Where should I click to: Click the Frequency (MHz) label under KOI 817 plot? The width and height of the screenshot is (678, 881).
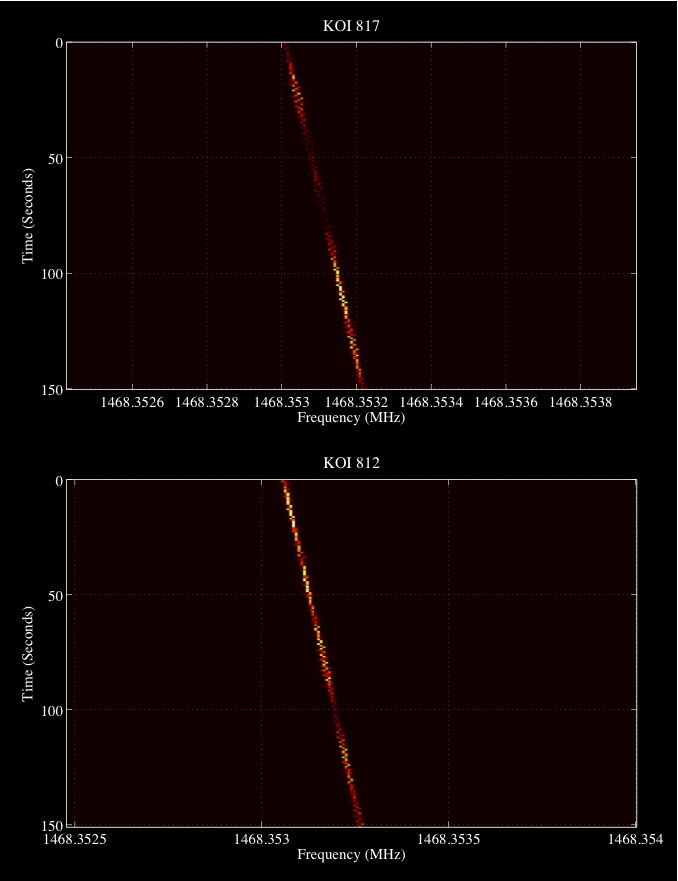click(x=351, y=418)
